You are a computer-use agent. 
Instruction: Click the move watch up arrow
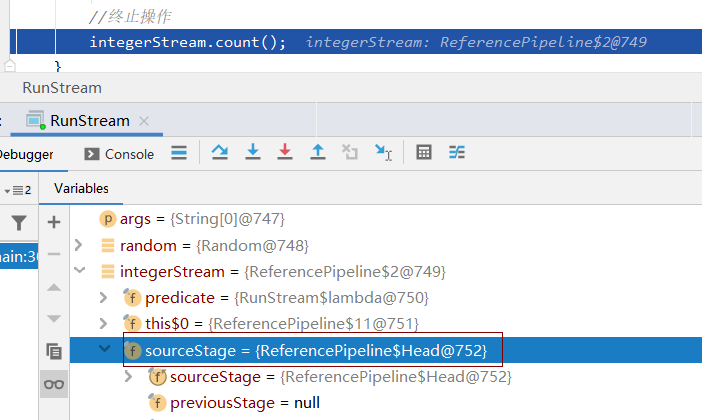tap(54, 287)
